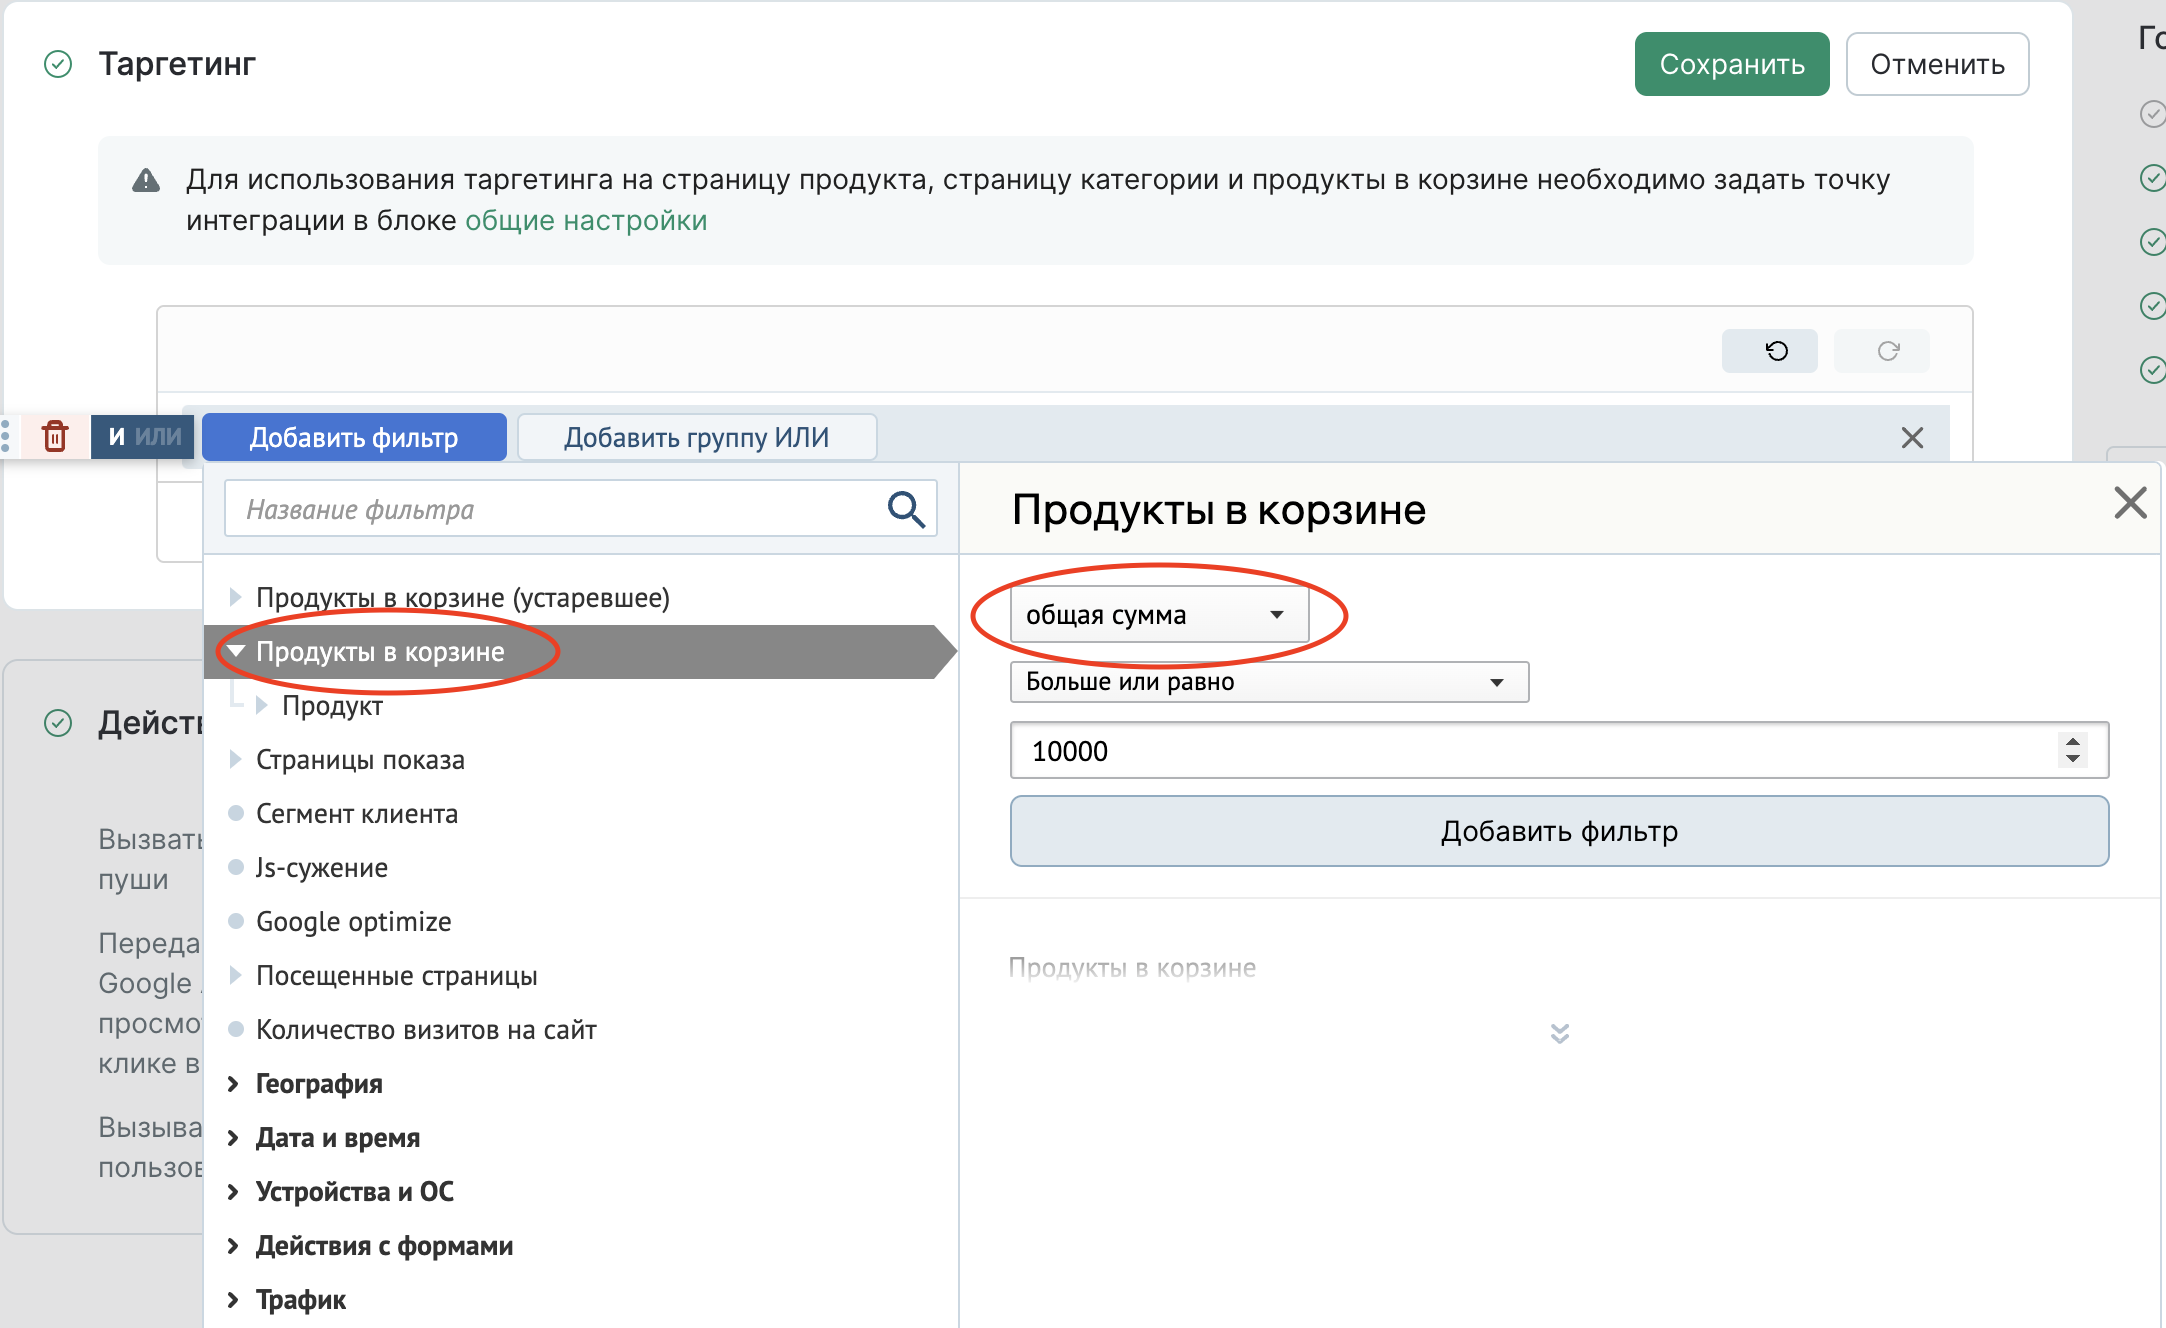Click the wide Добавить фильтр button

[x=1559, y=831]
